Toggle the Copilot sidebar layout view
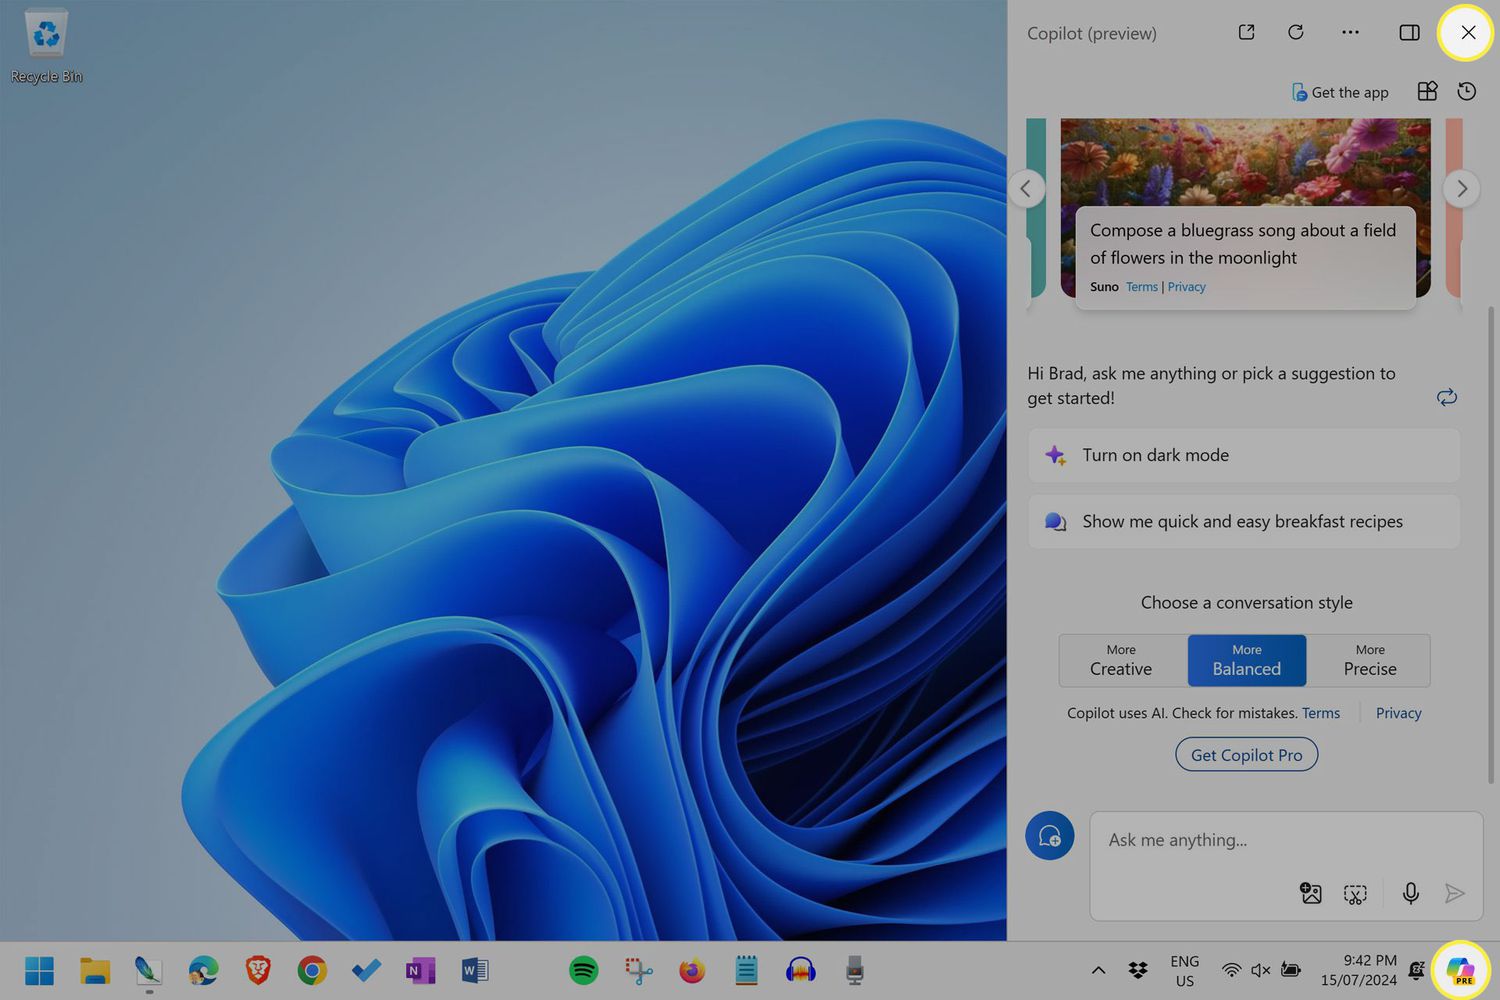The width and height of the screenshot is (1500, 1000). pos(1409,33)
